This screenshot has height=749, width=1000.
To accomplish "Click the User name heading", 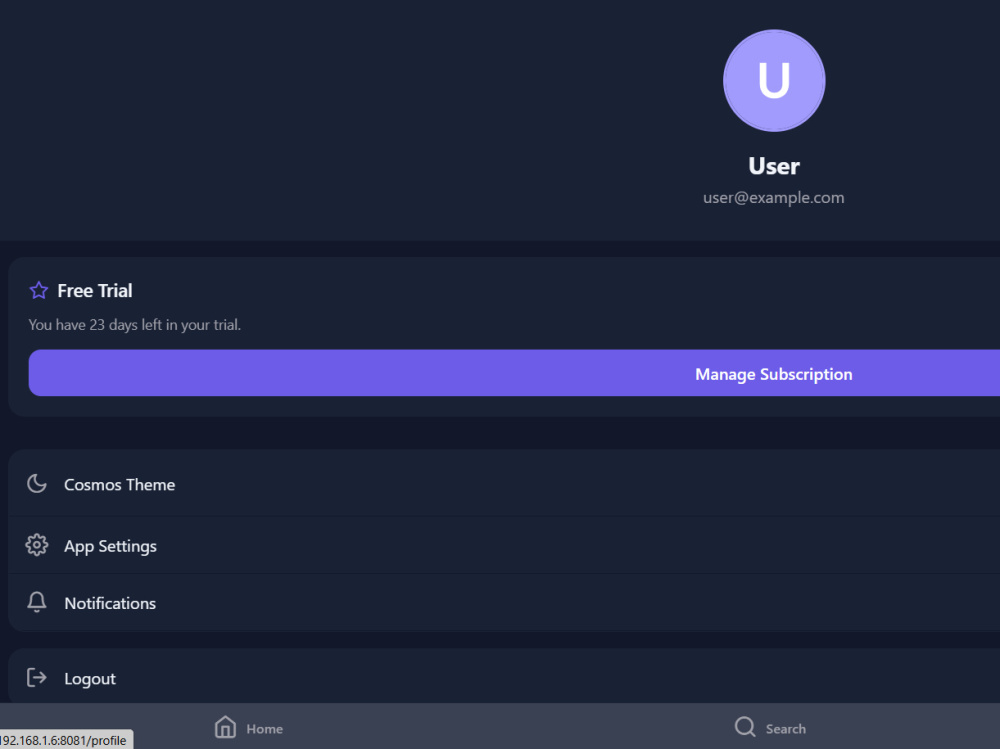I will click(x=774, y=166).
